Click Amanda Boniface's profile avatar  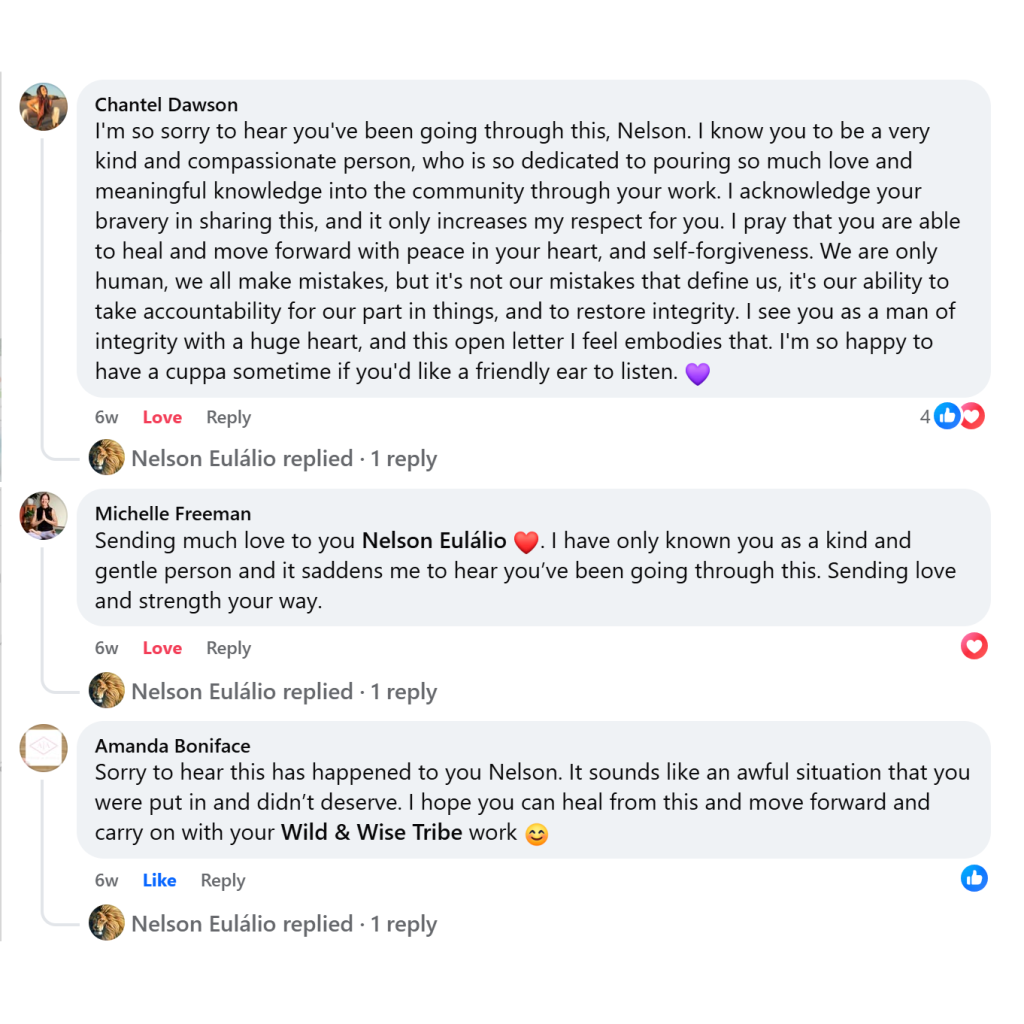(x=44, y=748)
